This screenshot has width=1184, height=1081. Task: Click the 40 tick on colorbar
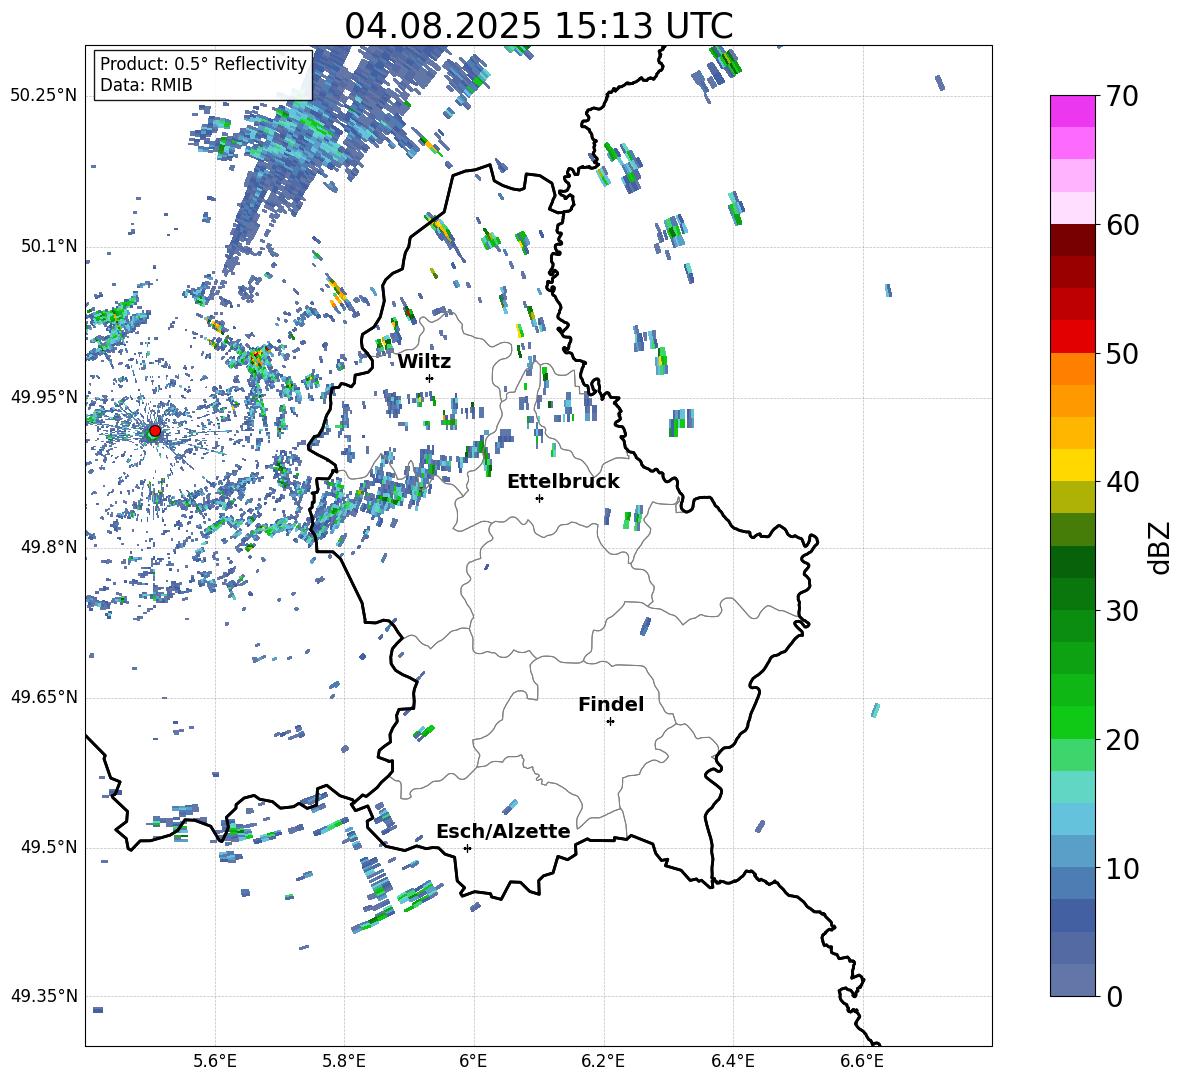point(1122,482)
